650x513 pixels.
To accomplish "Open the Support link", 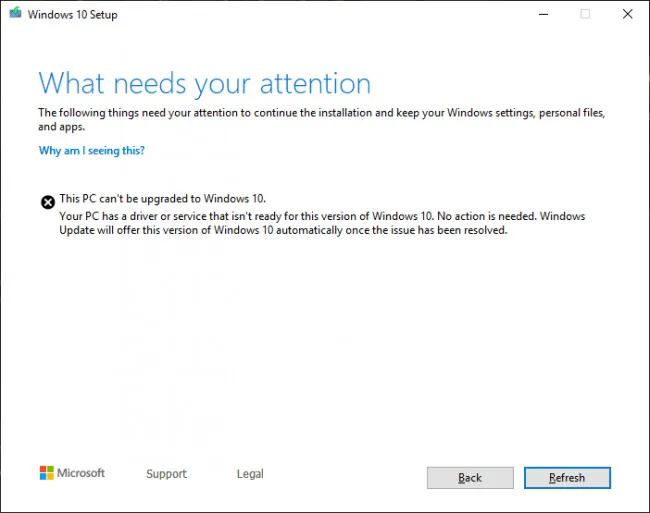I will [x=166, y=474].
